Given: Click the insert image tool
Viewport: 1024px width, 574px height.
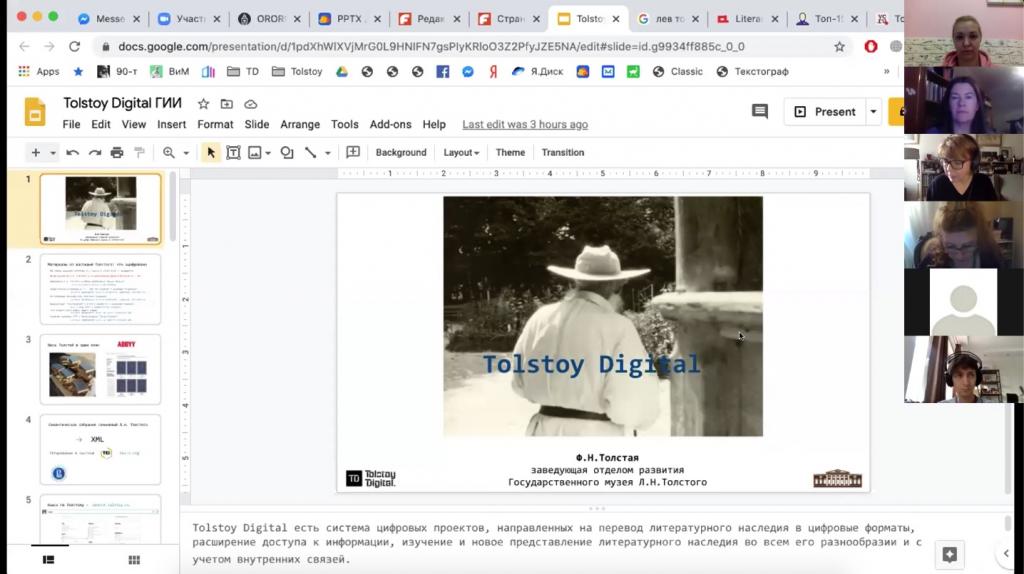Looking at the screenshot, I should [255, 153].
